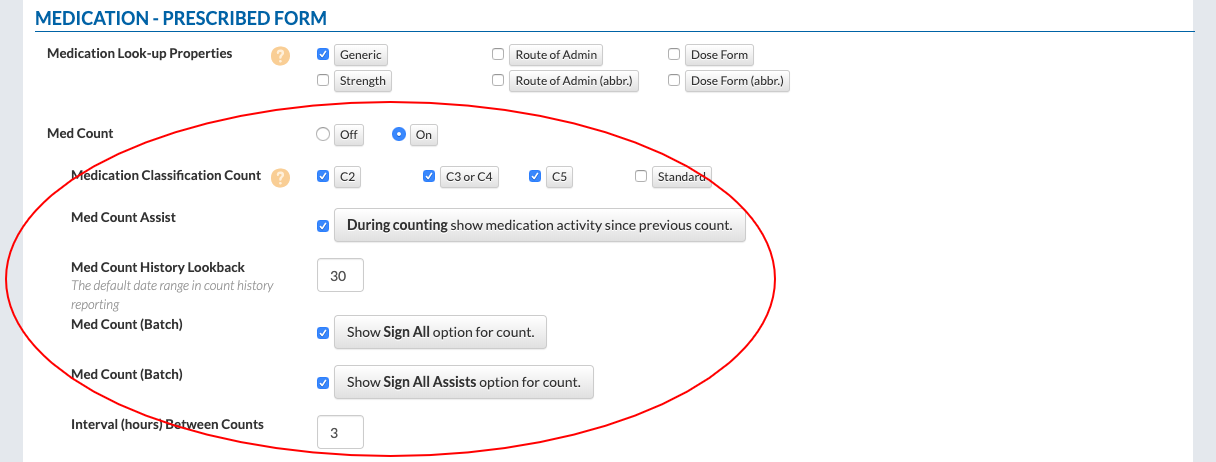Click the Med Count History Lookback field
Image resolution: width=1216 pixels, height=462 pixels.
pos(339,276)
